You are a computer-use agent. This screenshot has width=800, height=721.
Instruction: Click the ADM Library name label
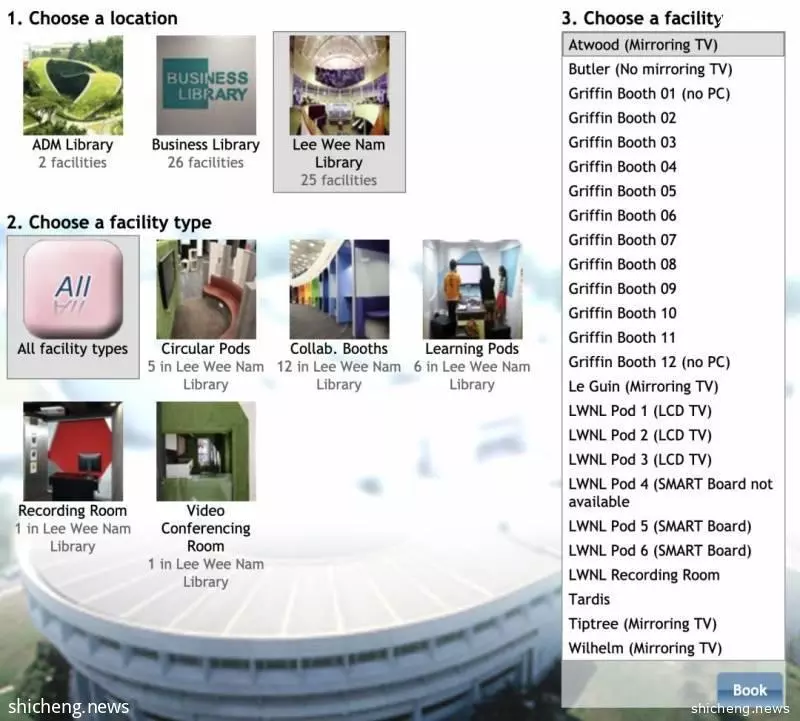click(x=73, y=145)
